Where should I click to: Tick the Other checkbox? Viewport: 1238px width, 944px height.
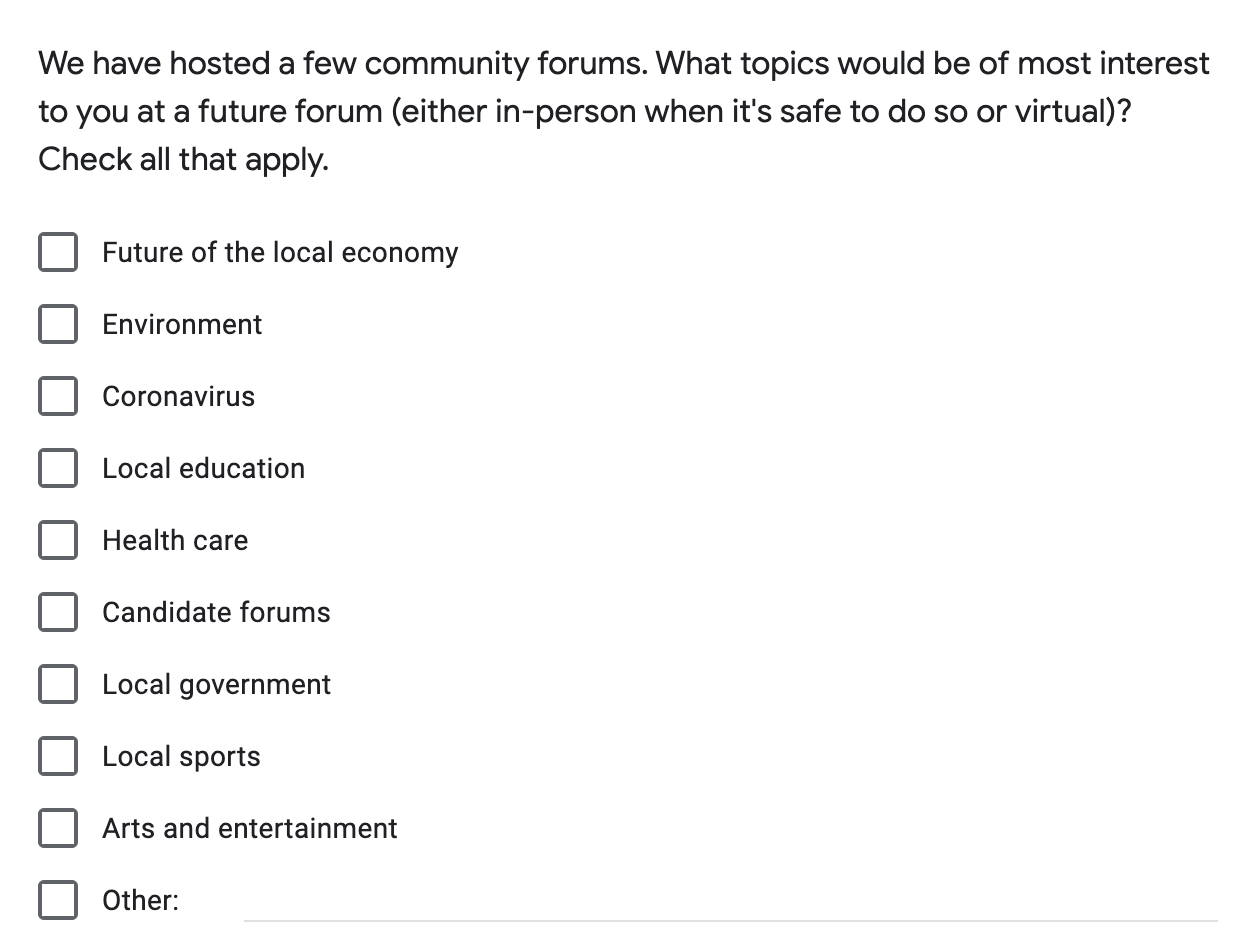click(x=58, y=900)
